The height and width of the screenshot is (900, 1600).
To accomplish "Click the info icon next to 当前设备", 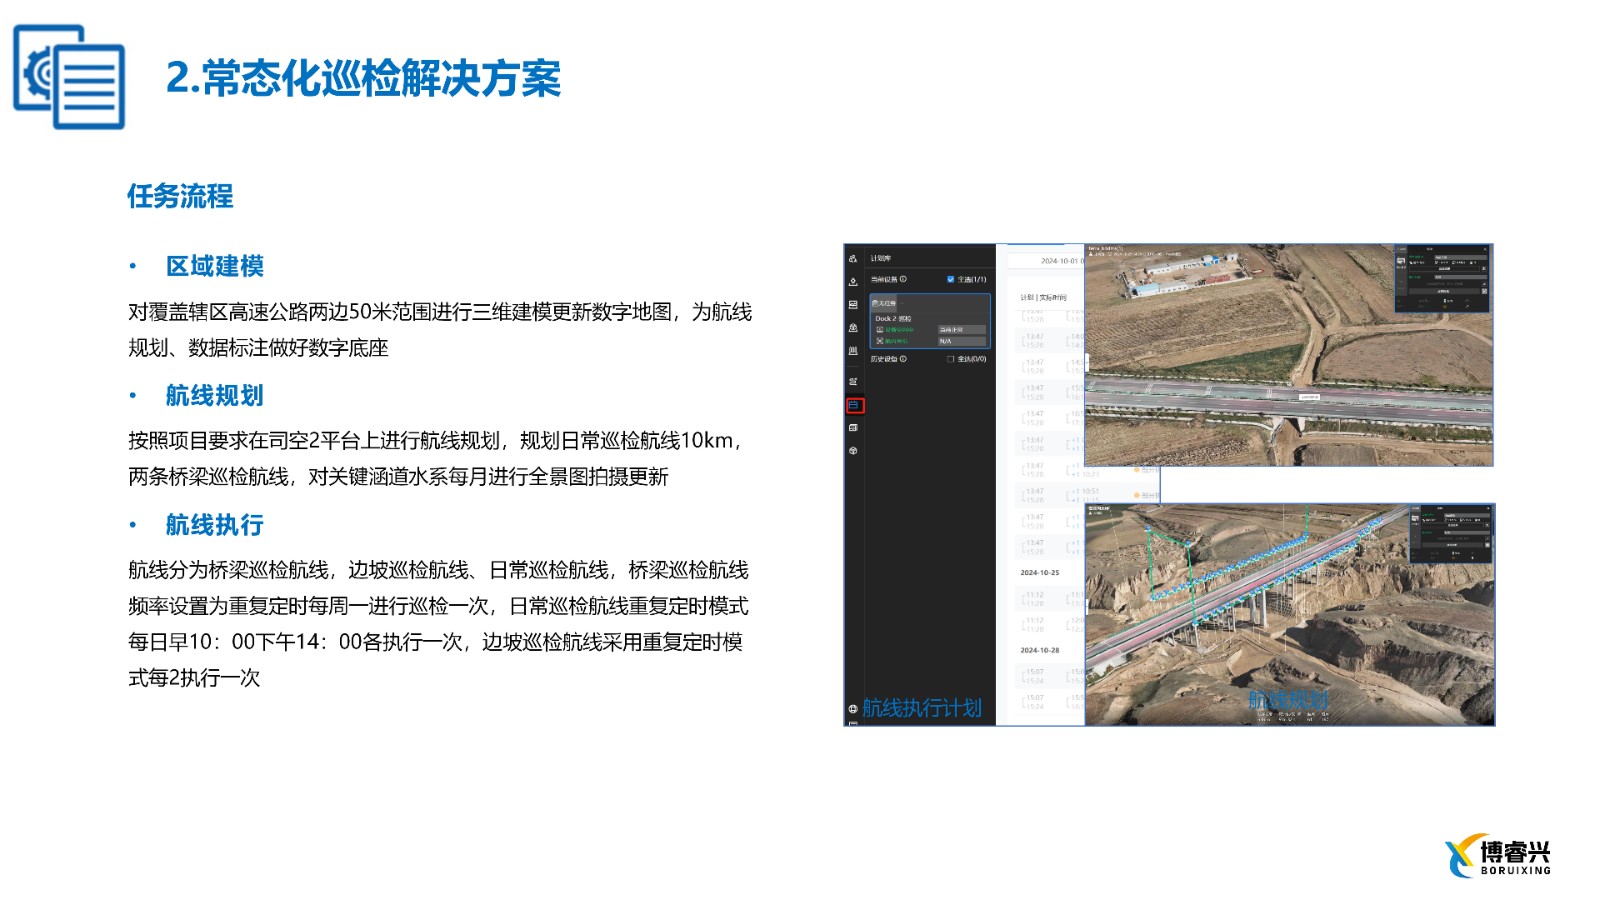I will coord(903,279).
